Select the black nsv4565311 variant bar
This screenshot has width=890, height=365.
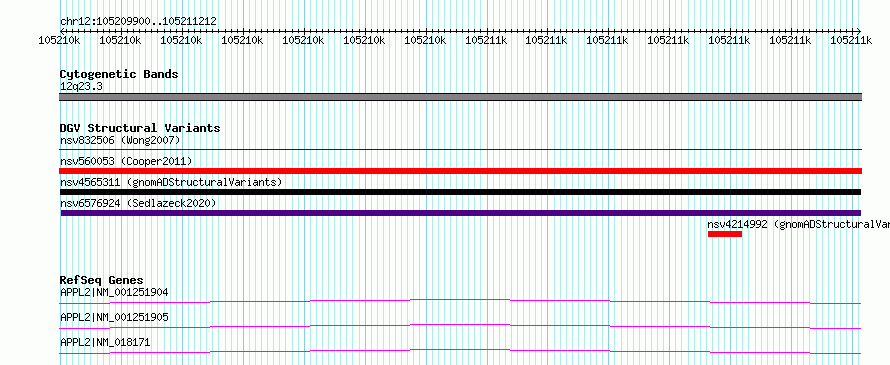click(460, 192)
